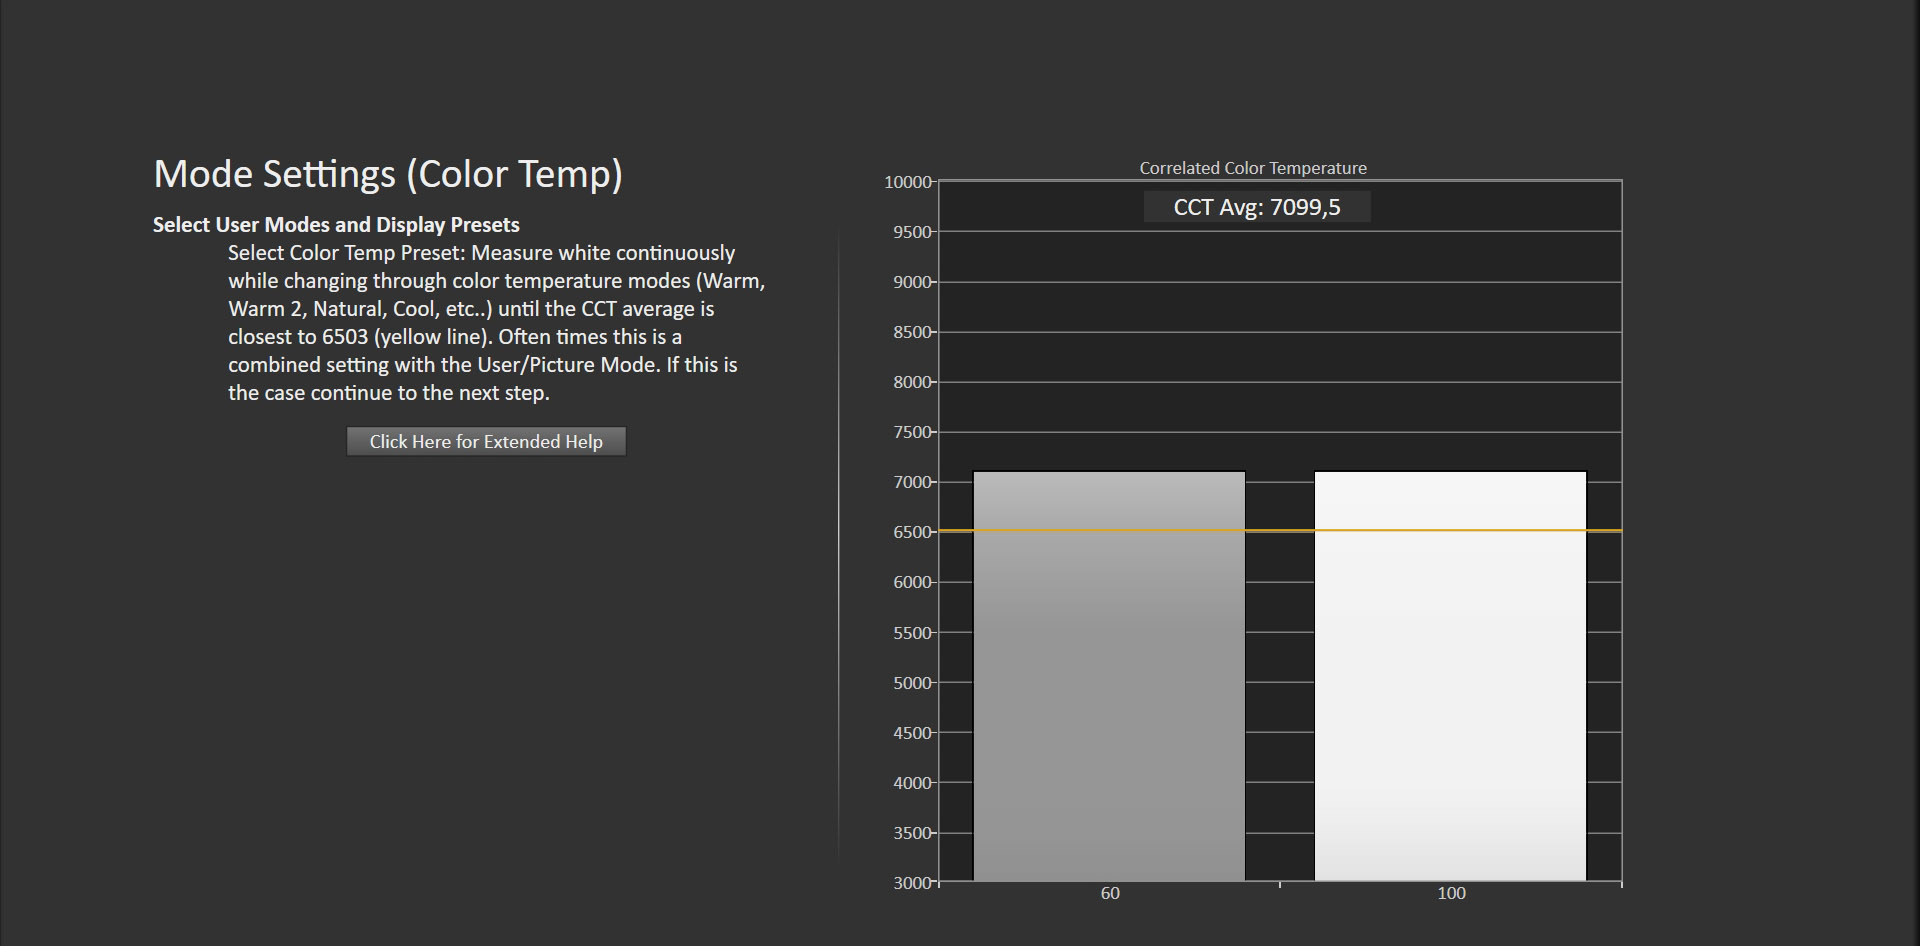Click Select User Modes and Display Presets text
This screenshot has width=1920, height=946.
click(x=336, y=225)
